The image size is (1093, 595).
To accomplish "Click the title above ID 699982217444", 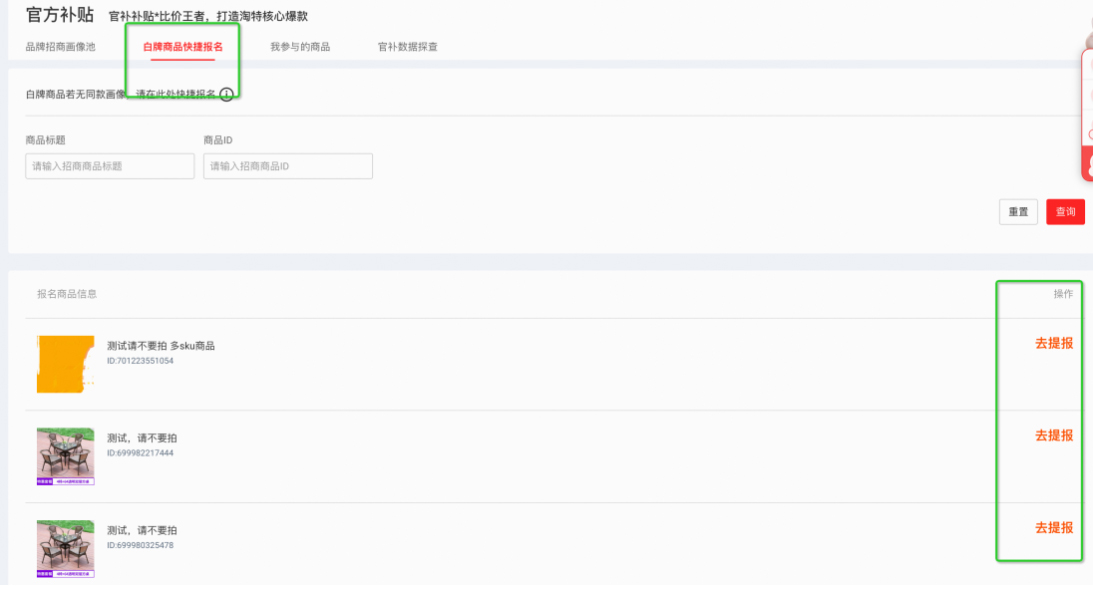I will click(142, 438).
